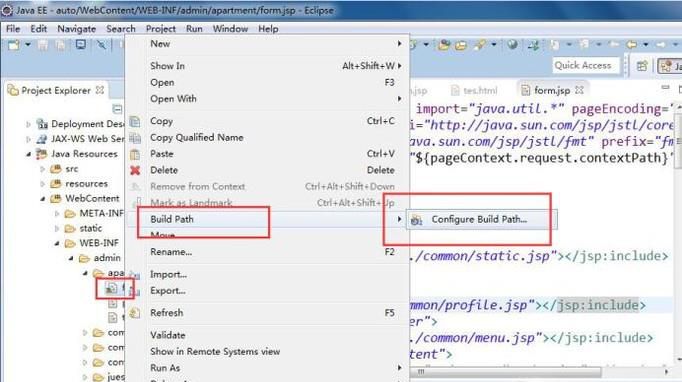
Task: Open the Window menu
Action: (230, 29)
